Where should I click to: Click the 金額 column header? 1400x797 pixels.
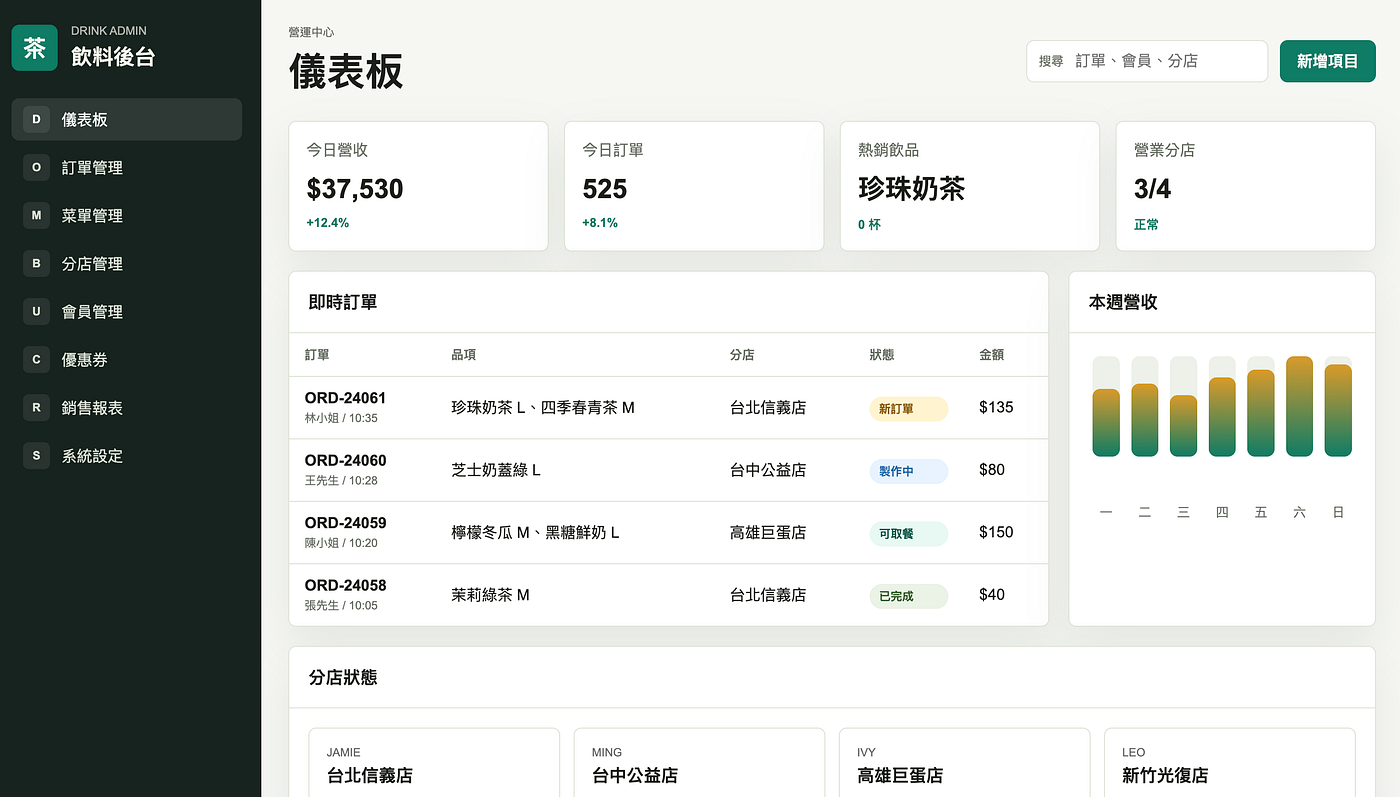[x=992, y=355]
